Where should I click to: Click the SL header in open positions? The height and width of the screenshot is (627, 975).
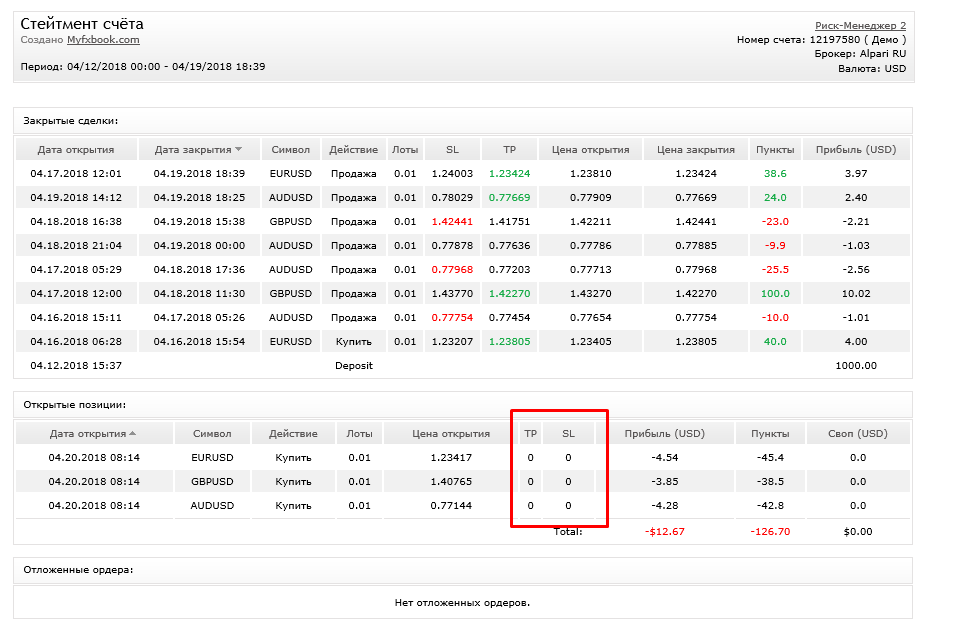pos(568,434)
